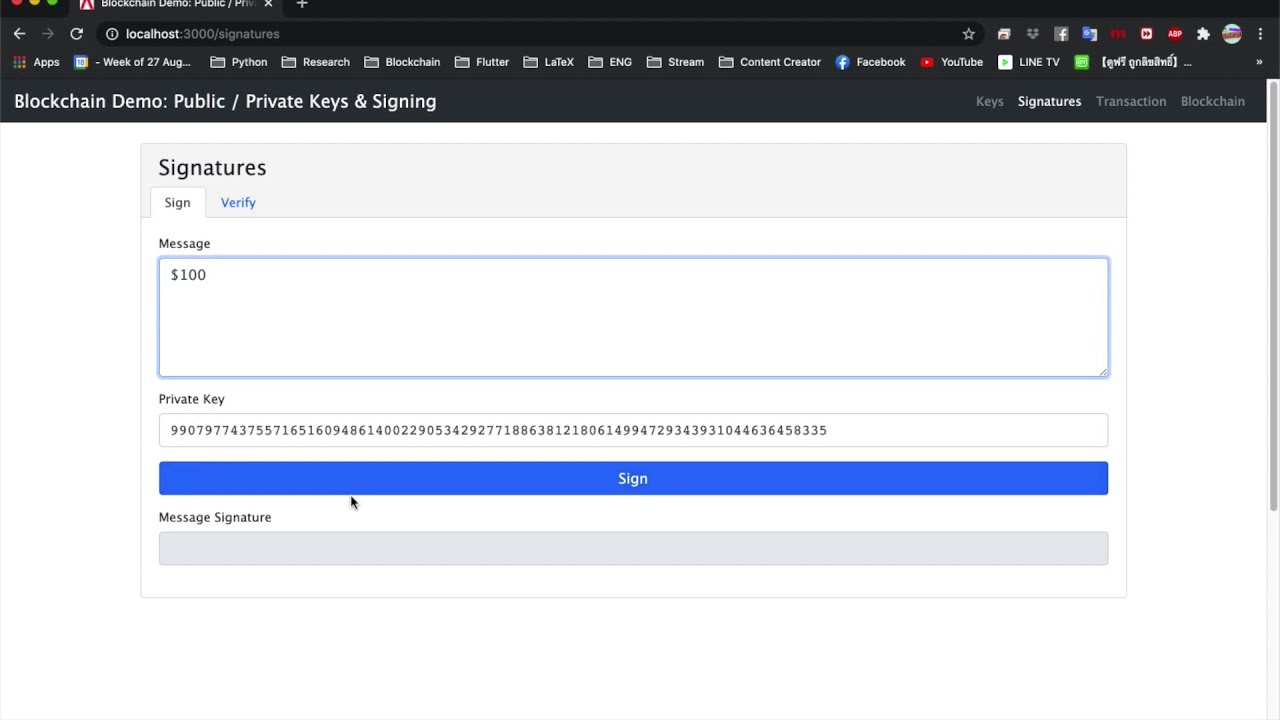Open the AdBlock Plus extension

tap(1175, 34)
